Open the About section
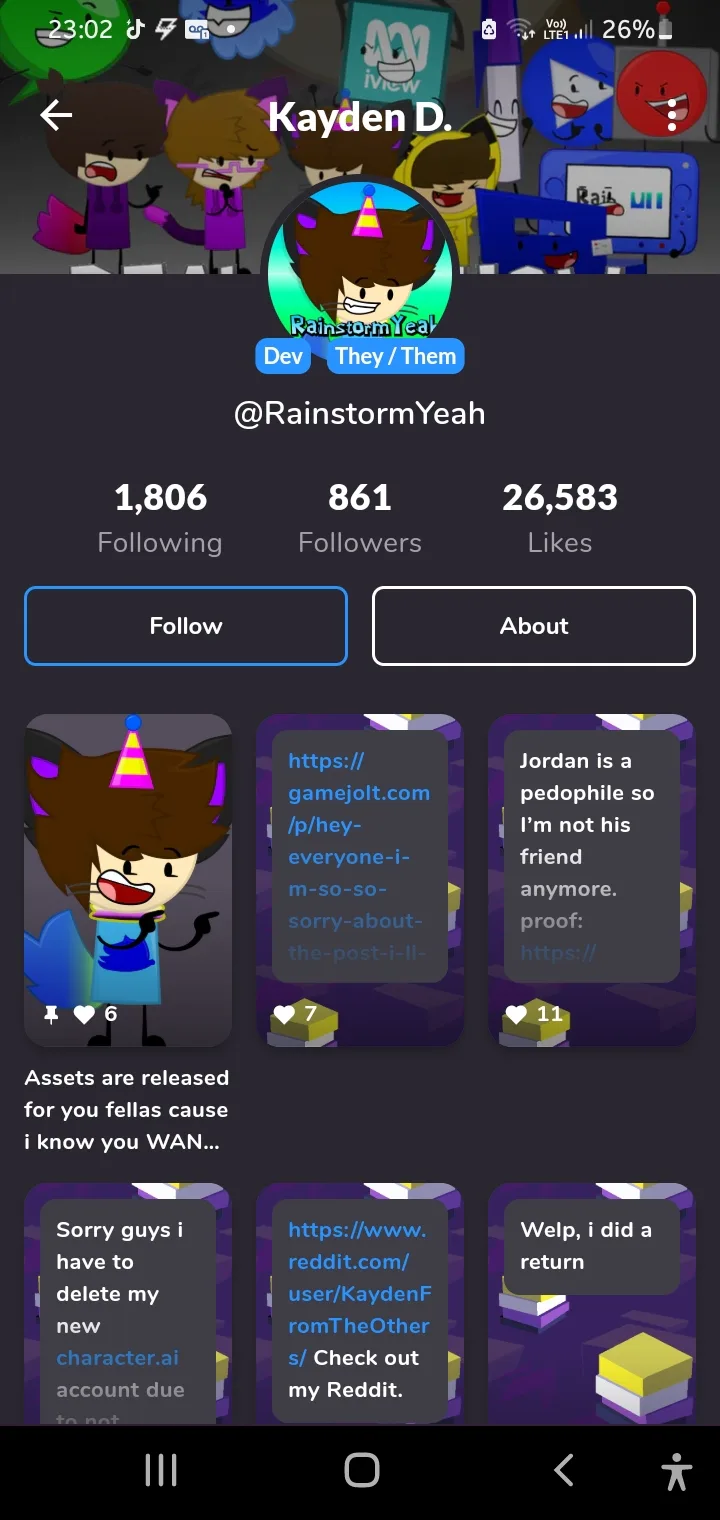This screenshot has width=720, height=1520. tap(534, 626)
